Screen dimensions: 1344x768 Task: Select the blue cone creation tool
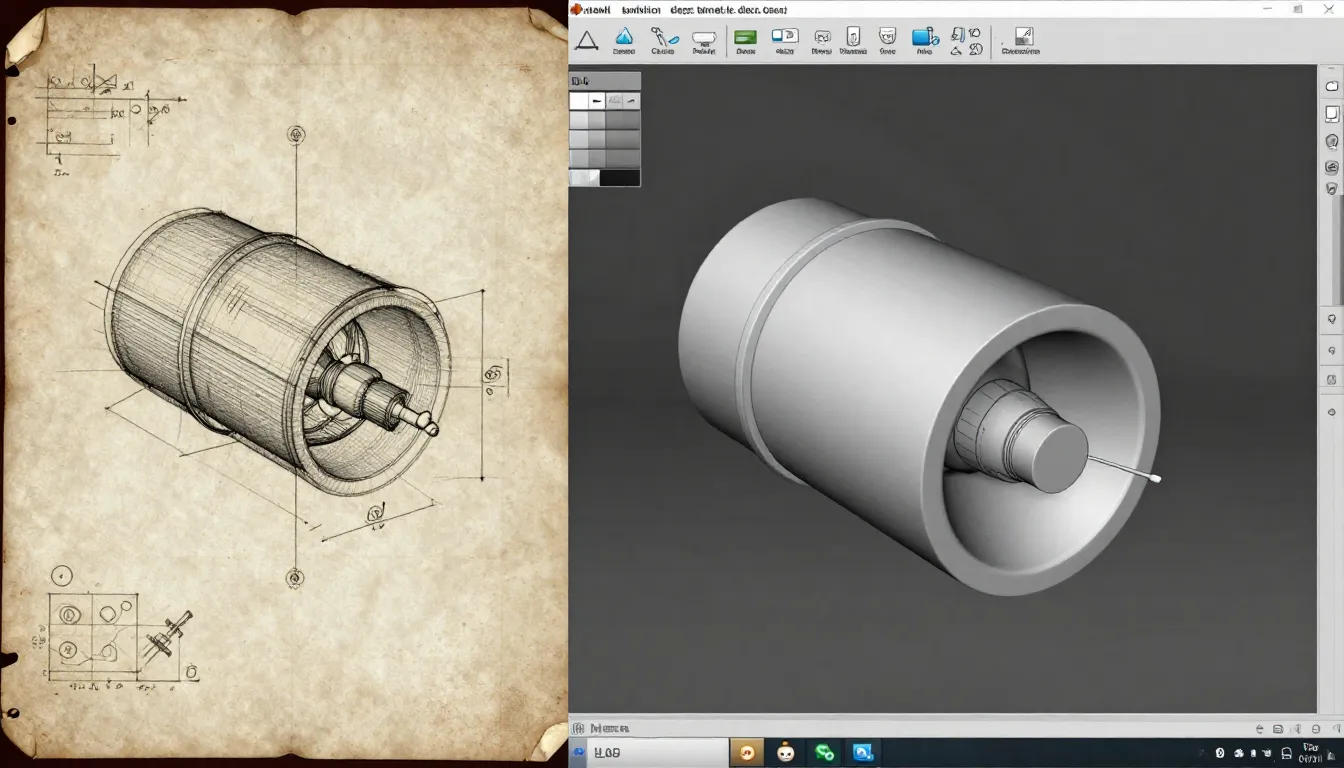[x=624, y=37]
